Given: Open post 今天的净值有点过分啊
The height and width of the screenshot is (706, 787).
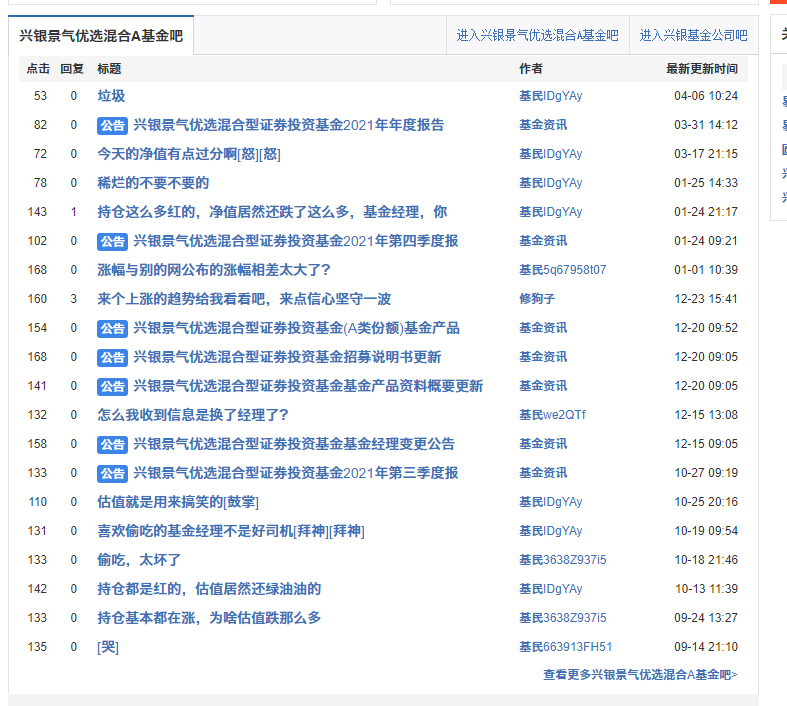Looking at the screenshot, I should pos(189,154).
